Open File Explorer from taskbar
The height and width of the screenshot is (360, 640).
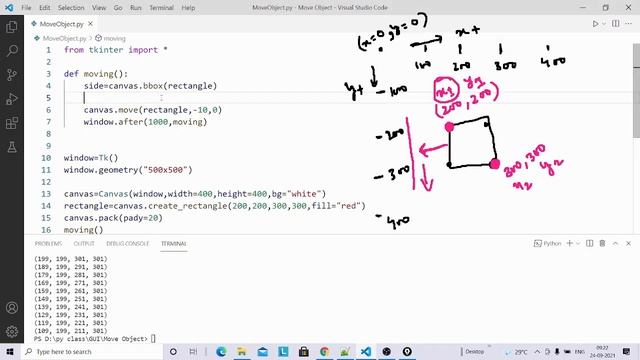(242, 351)
